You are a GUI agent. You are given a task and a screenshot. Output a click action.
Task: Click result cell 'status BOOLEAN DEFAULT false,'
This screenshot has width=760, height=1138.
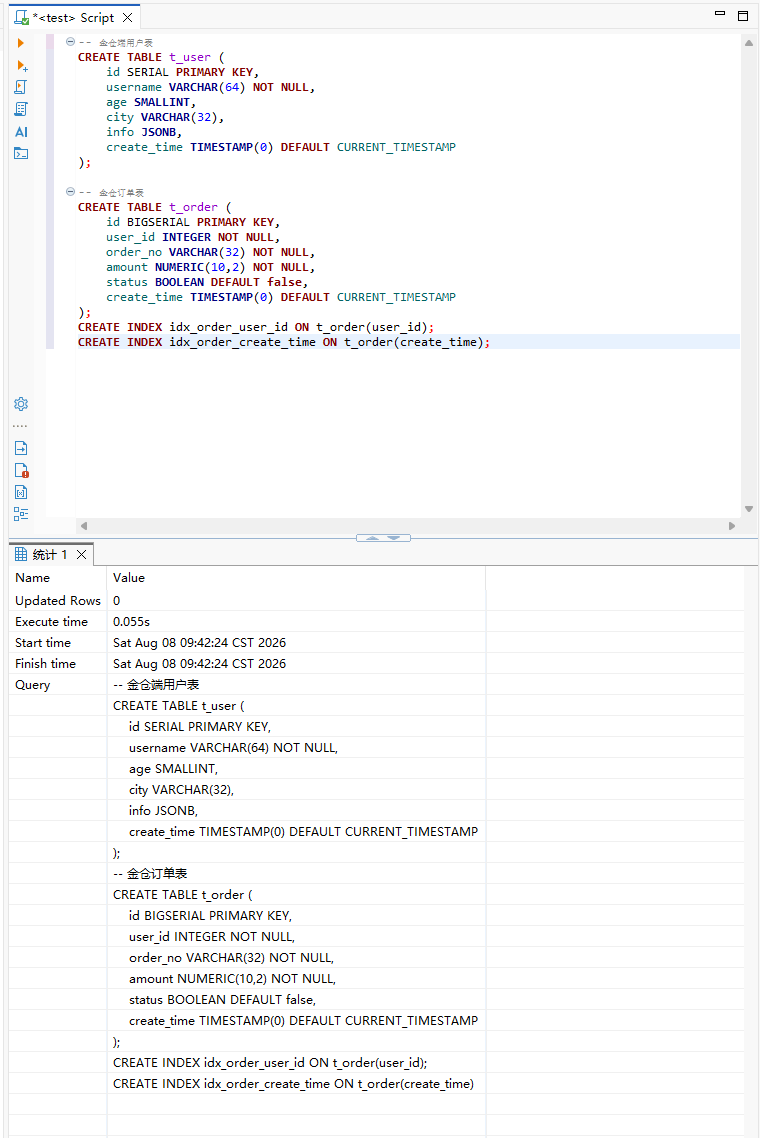tap(222, 1000)
